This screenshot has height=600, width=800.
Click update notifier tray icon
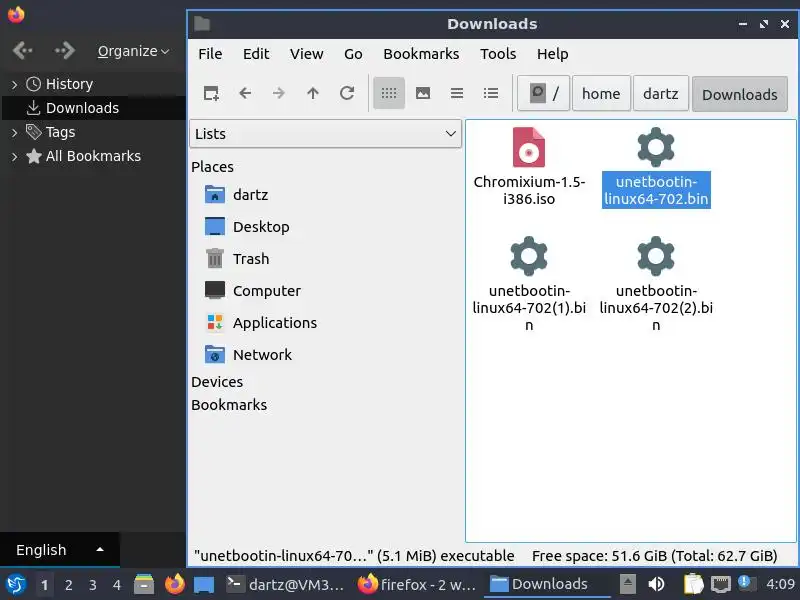(747, 584)
